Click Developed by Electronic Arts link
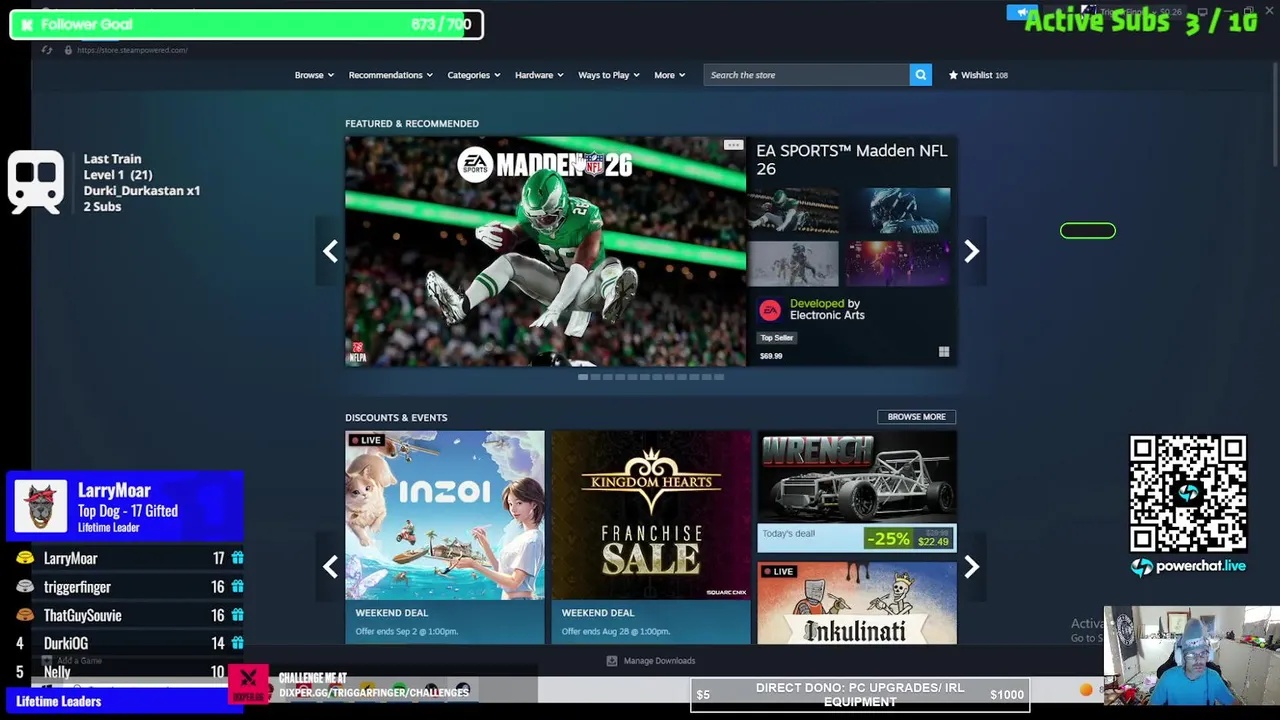The image size is (1280, 720). click(x=827, y=309)
